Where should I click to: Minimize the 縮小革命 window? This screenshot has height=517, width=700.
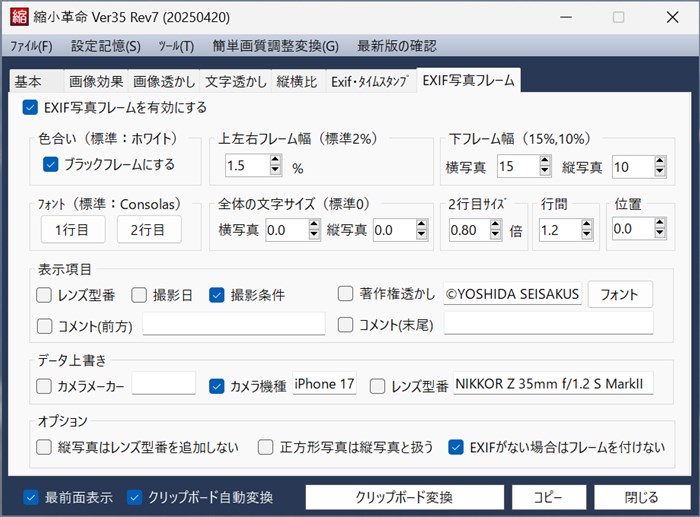(x=566, y=17)
